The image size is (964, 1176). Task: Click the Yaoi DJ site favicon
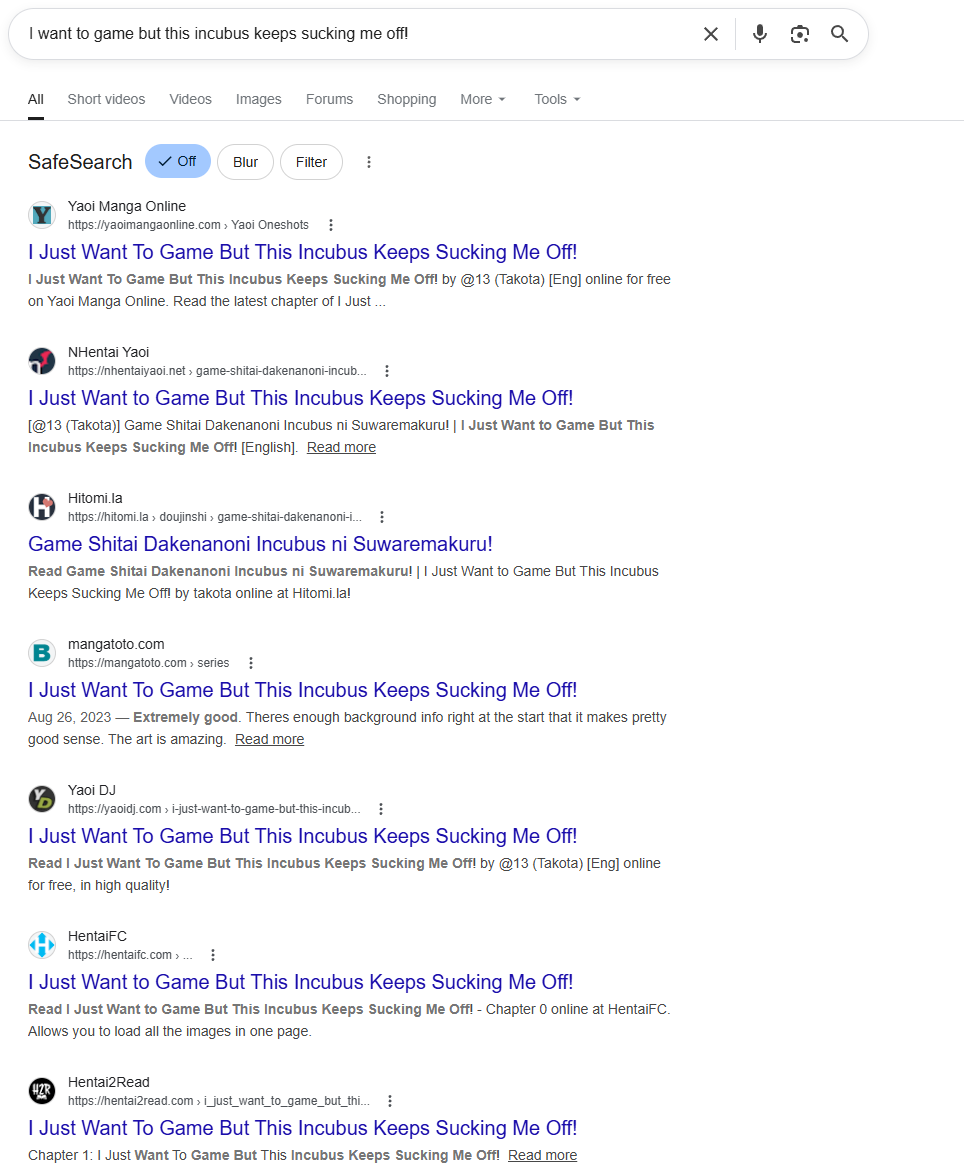[42, 800]
